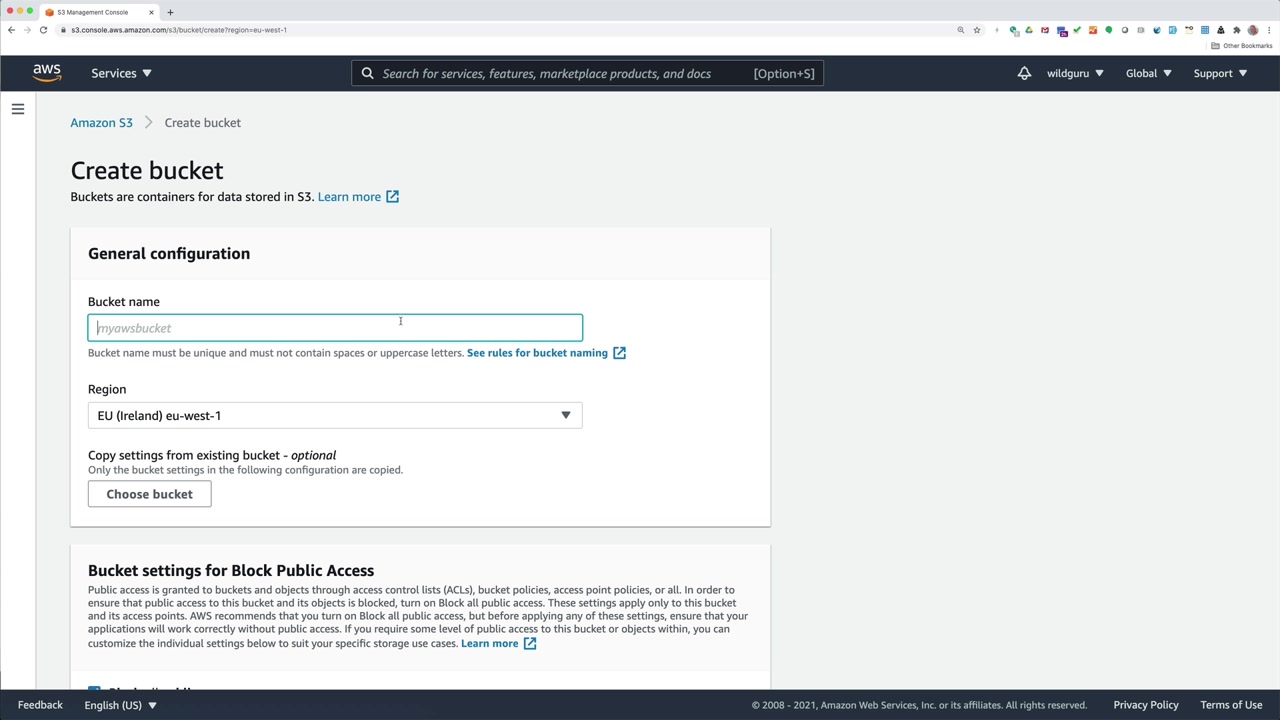
Task: Open the Gmail extension icon
Action: tap(1045, 30)
